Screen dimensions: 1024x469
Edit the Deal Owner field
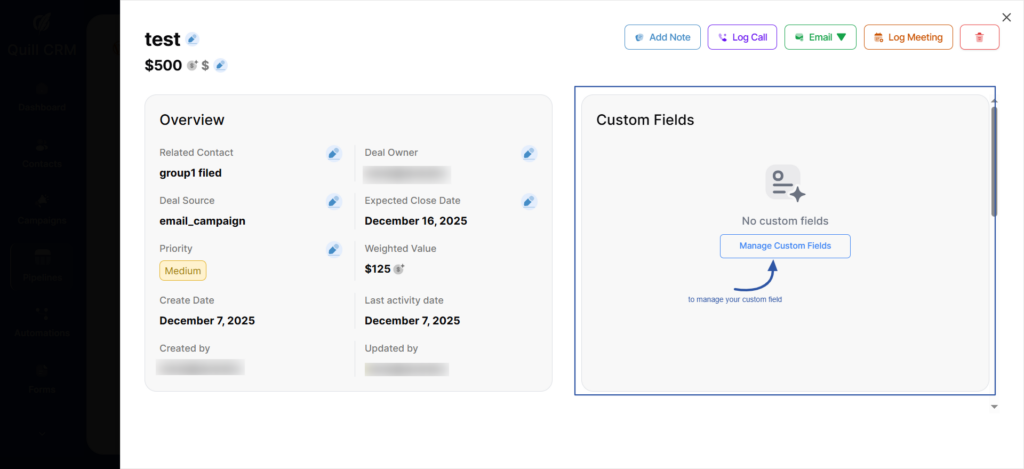[529, 153]
